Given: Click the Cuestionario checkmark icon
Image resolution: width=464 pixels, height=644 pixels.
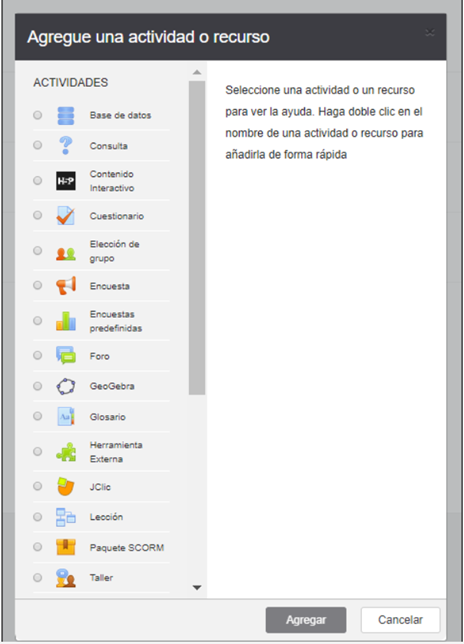Looking at the screenshot, I should [x=66, y=216].
